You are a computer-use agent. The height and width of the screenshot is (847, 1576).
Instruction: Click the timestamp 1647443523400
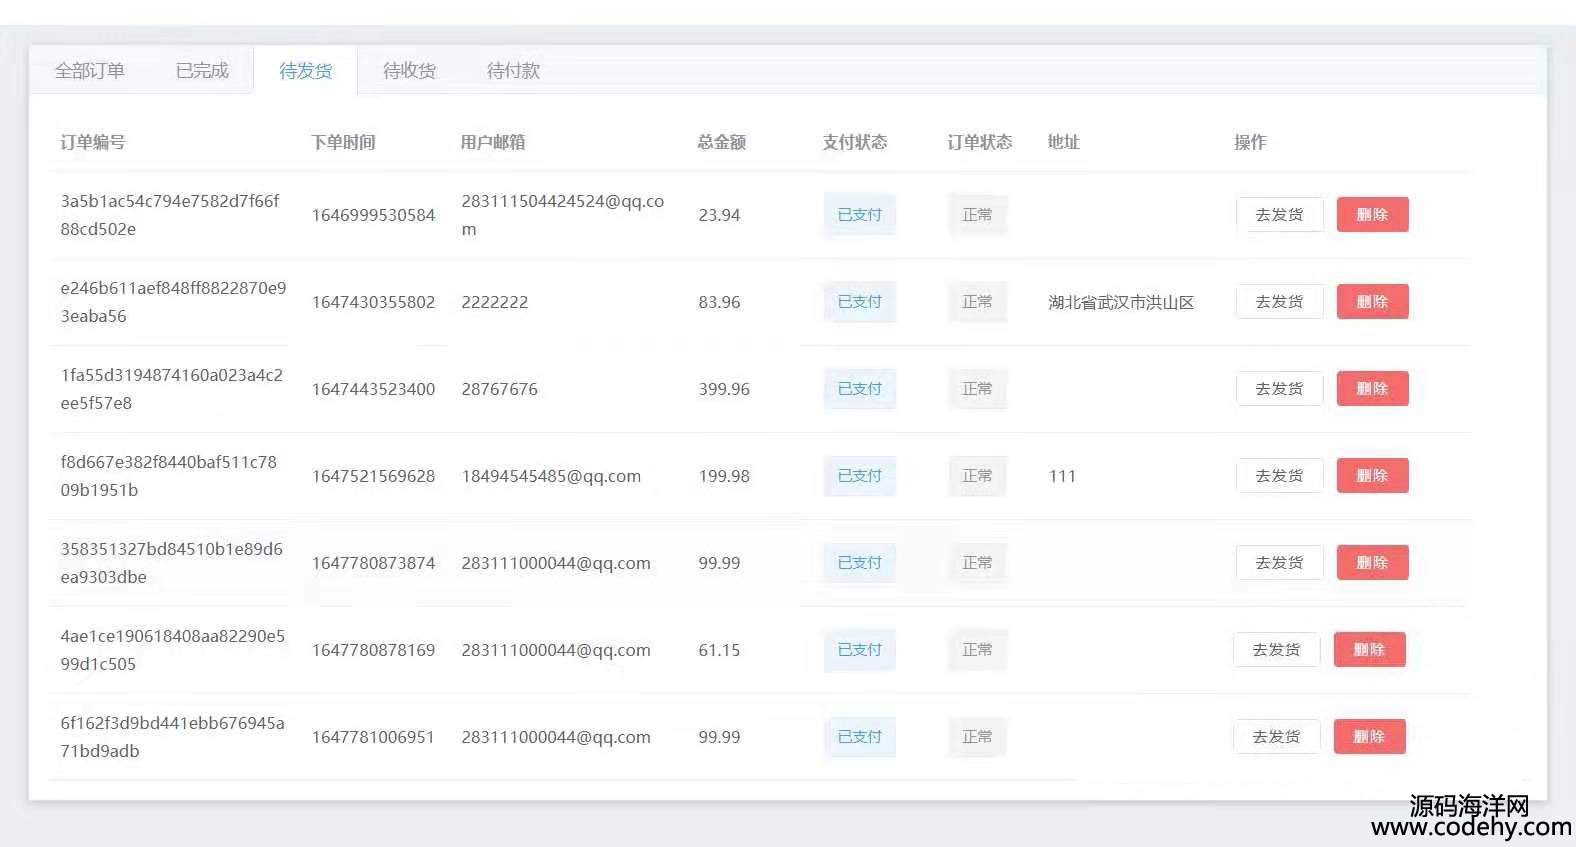(x=373, y=389)
